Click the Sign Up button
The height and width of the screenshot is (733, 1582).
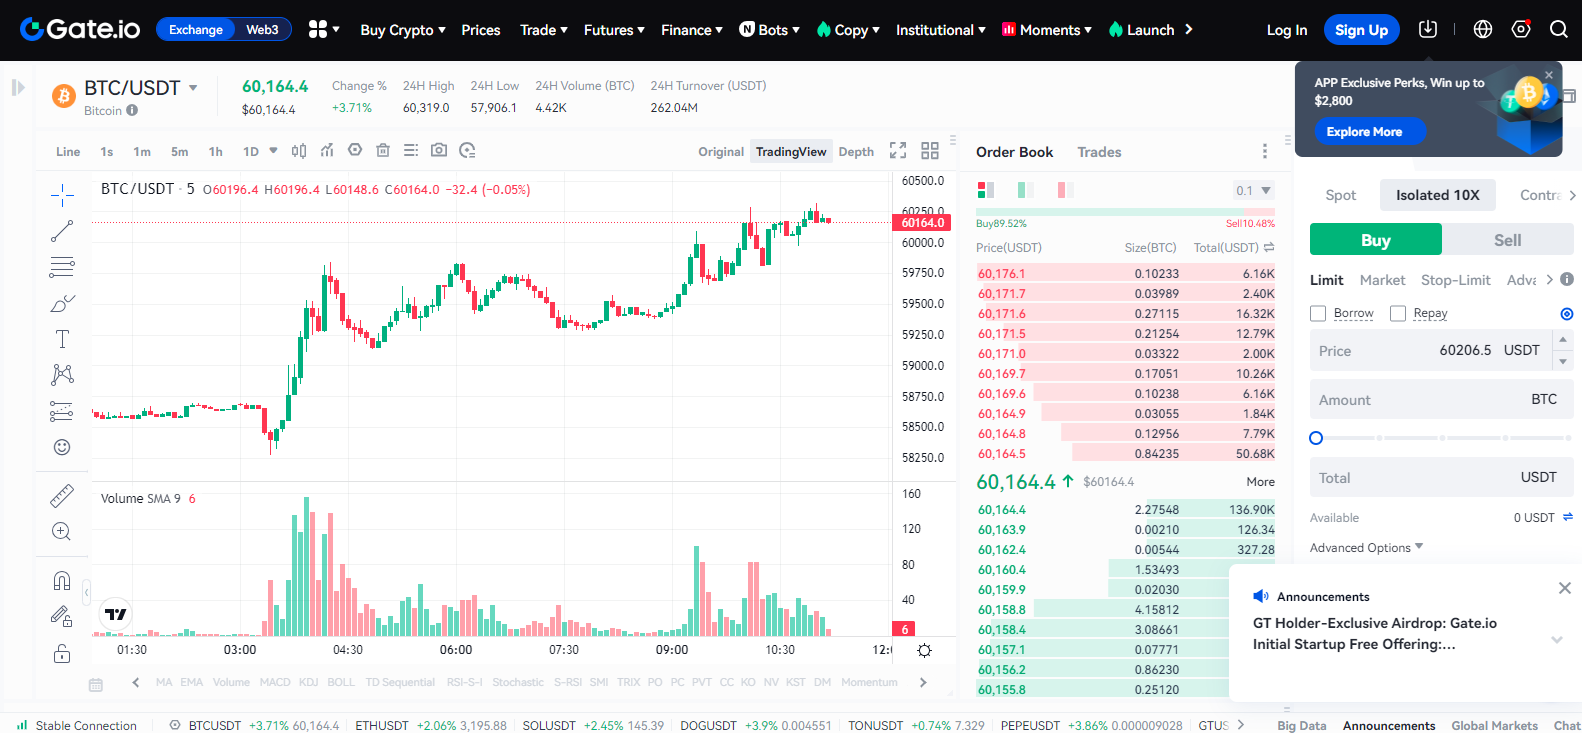1361,30
